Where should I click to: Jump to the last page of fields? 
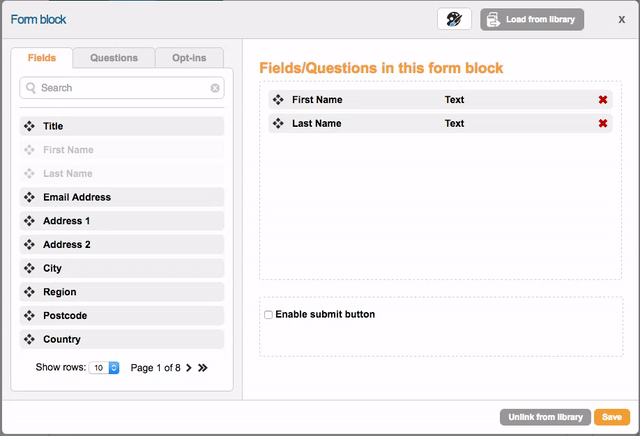pos(203,368)
